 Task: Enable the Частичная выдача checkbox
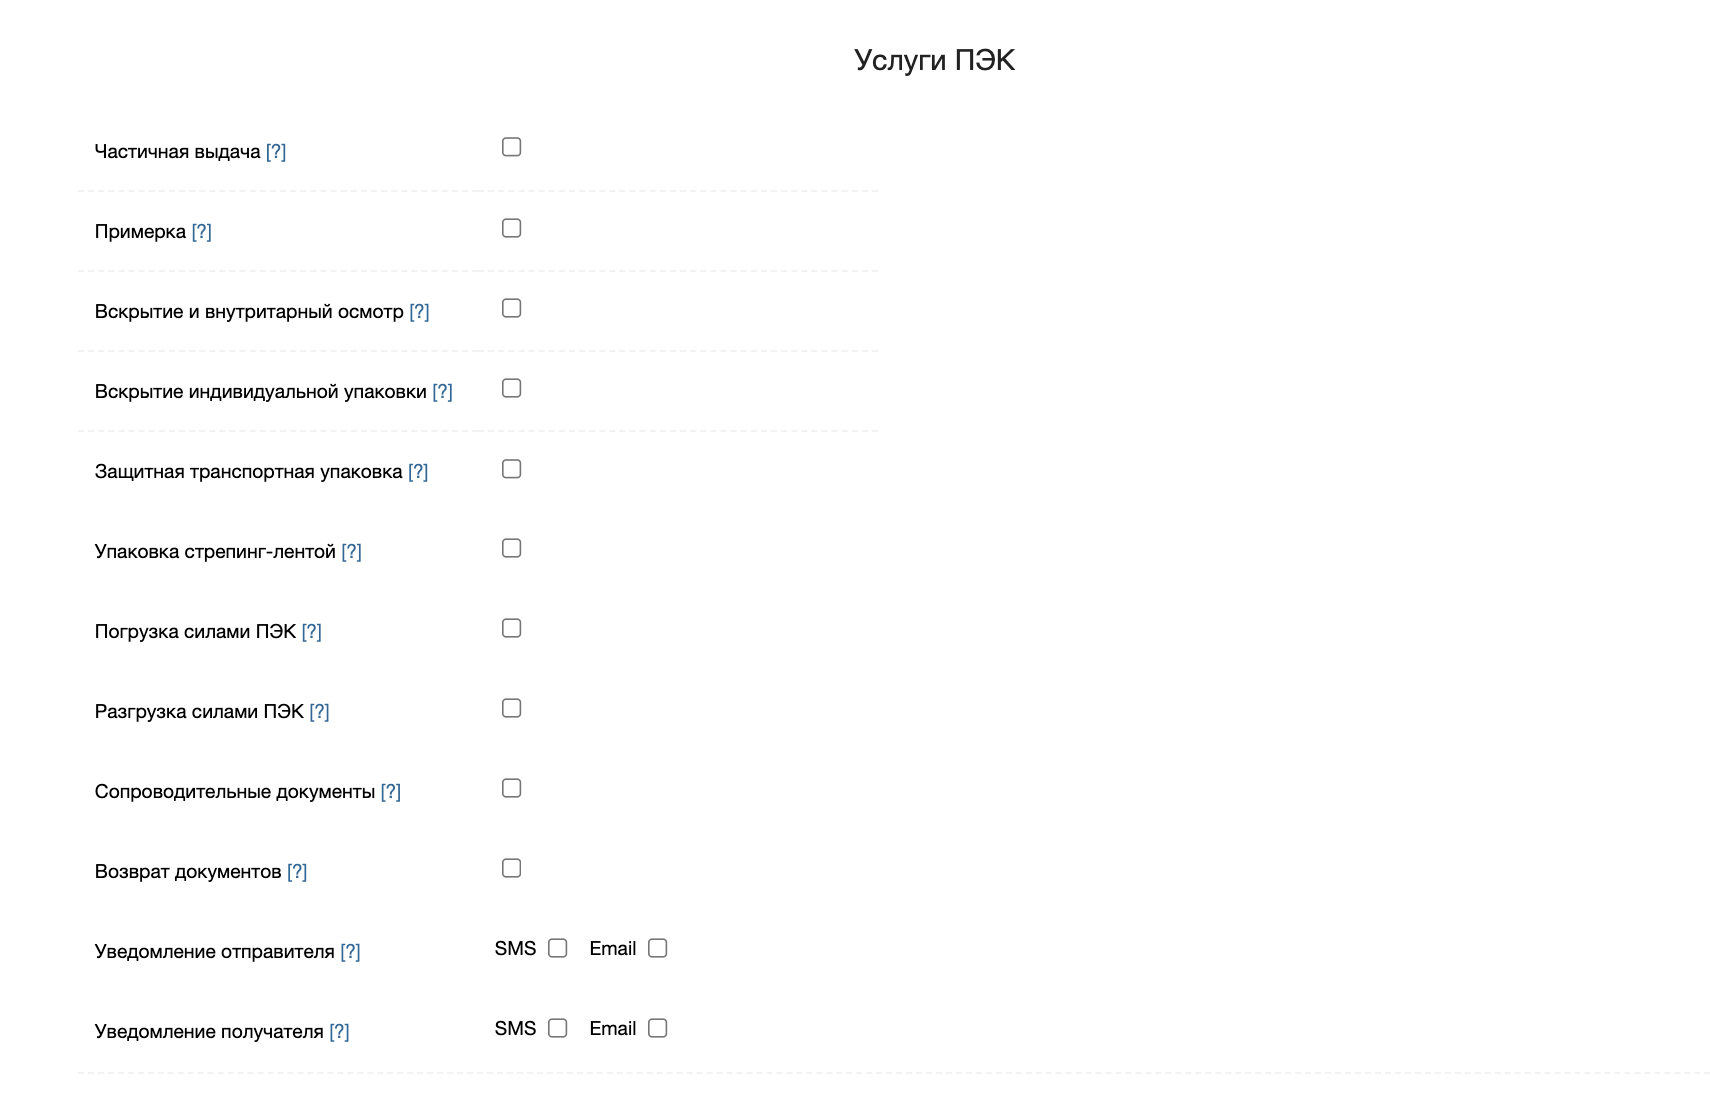[511, 147]
